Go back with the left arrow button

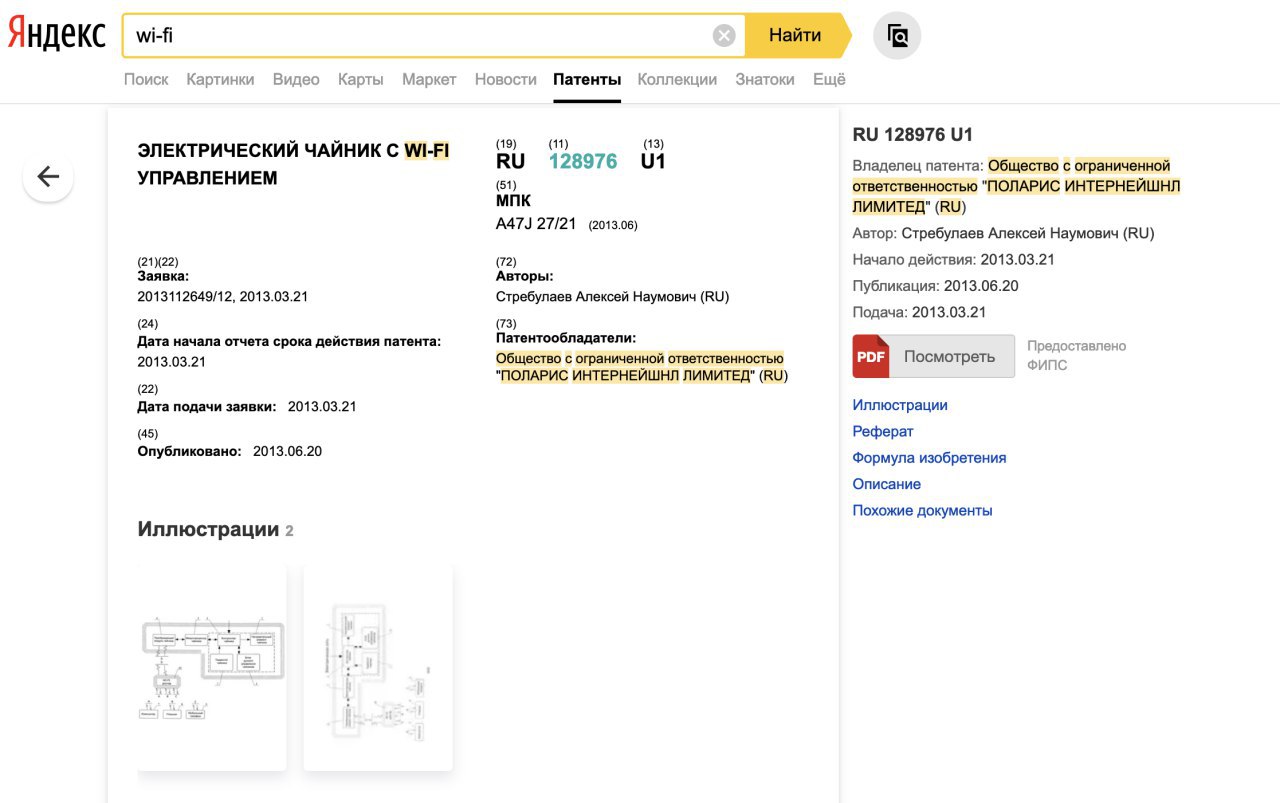point(48,177)
